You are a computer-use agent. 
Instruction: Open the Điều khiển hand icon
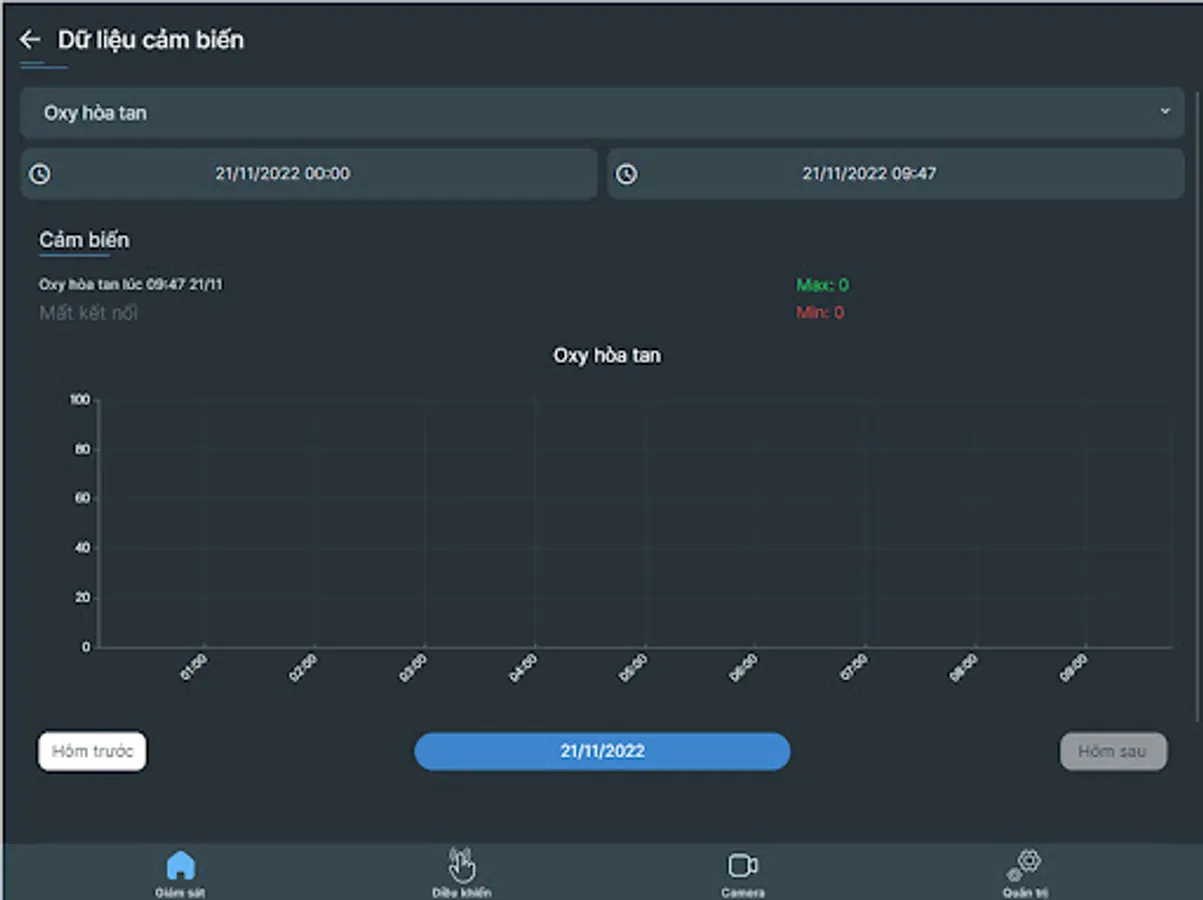pyautogui.click(x=461, y=865)
